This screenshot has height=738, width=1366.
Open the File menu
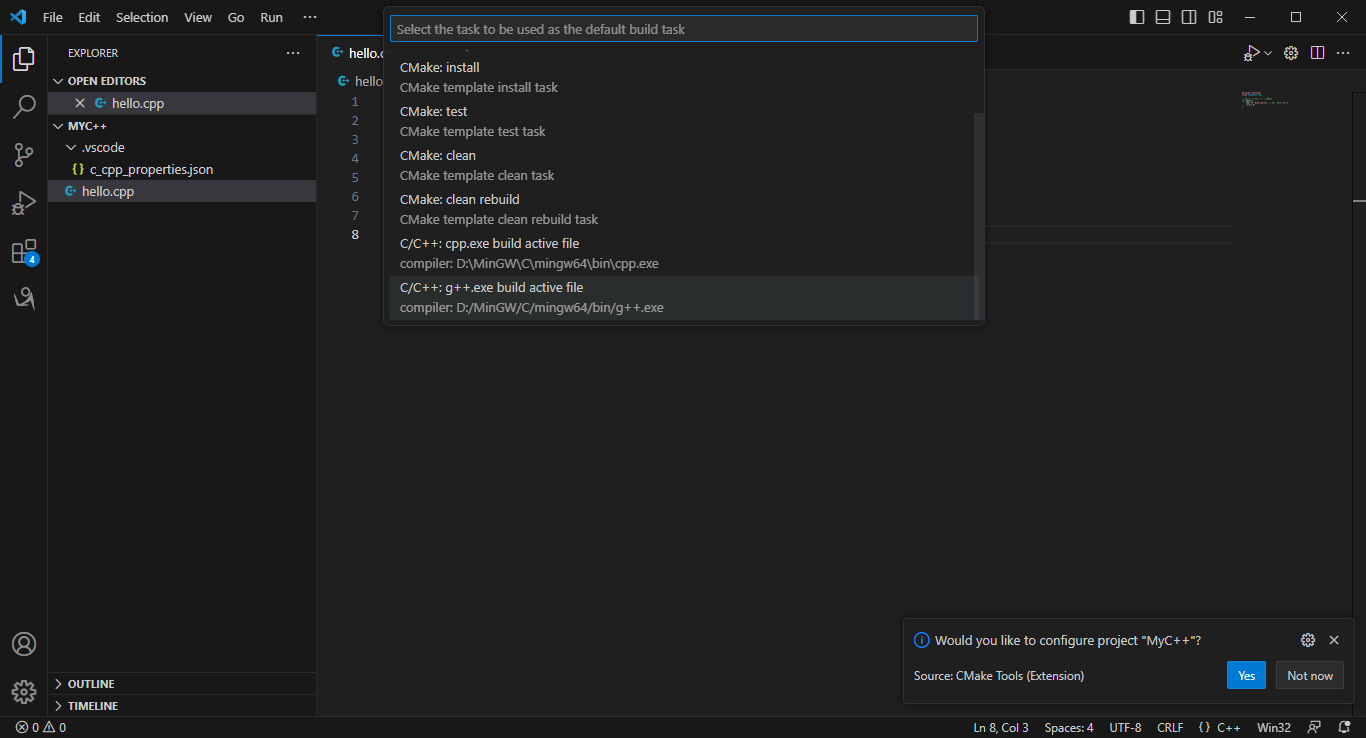click(x=53, y=17)
